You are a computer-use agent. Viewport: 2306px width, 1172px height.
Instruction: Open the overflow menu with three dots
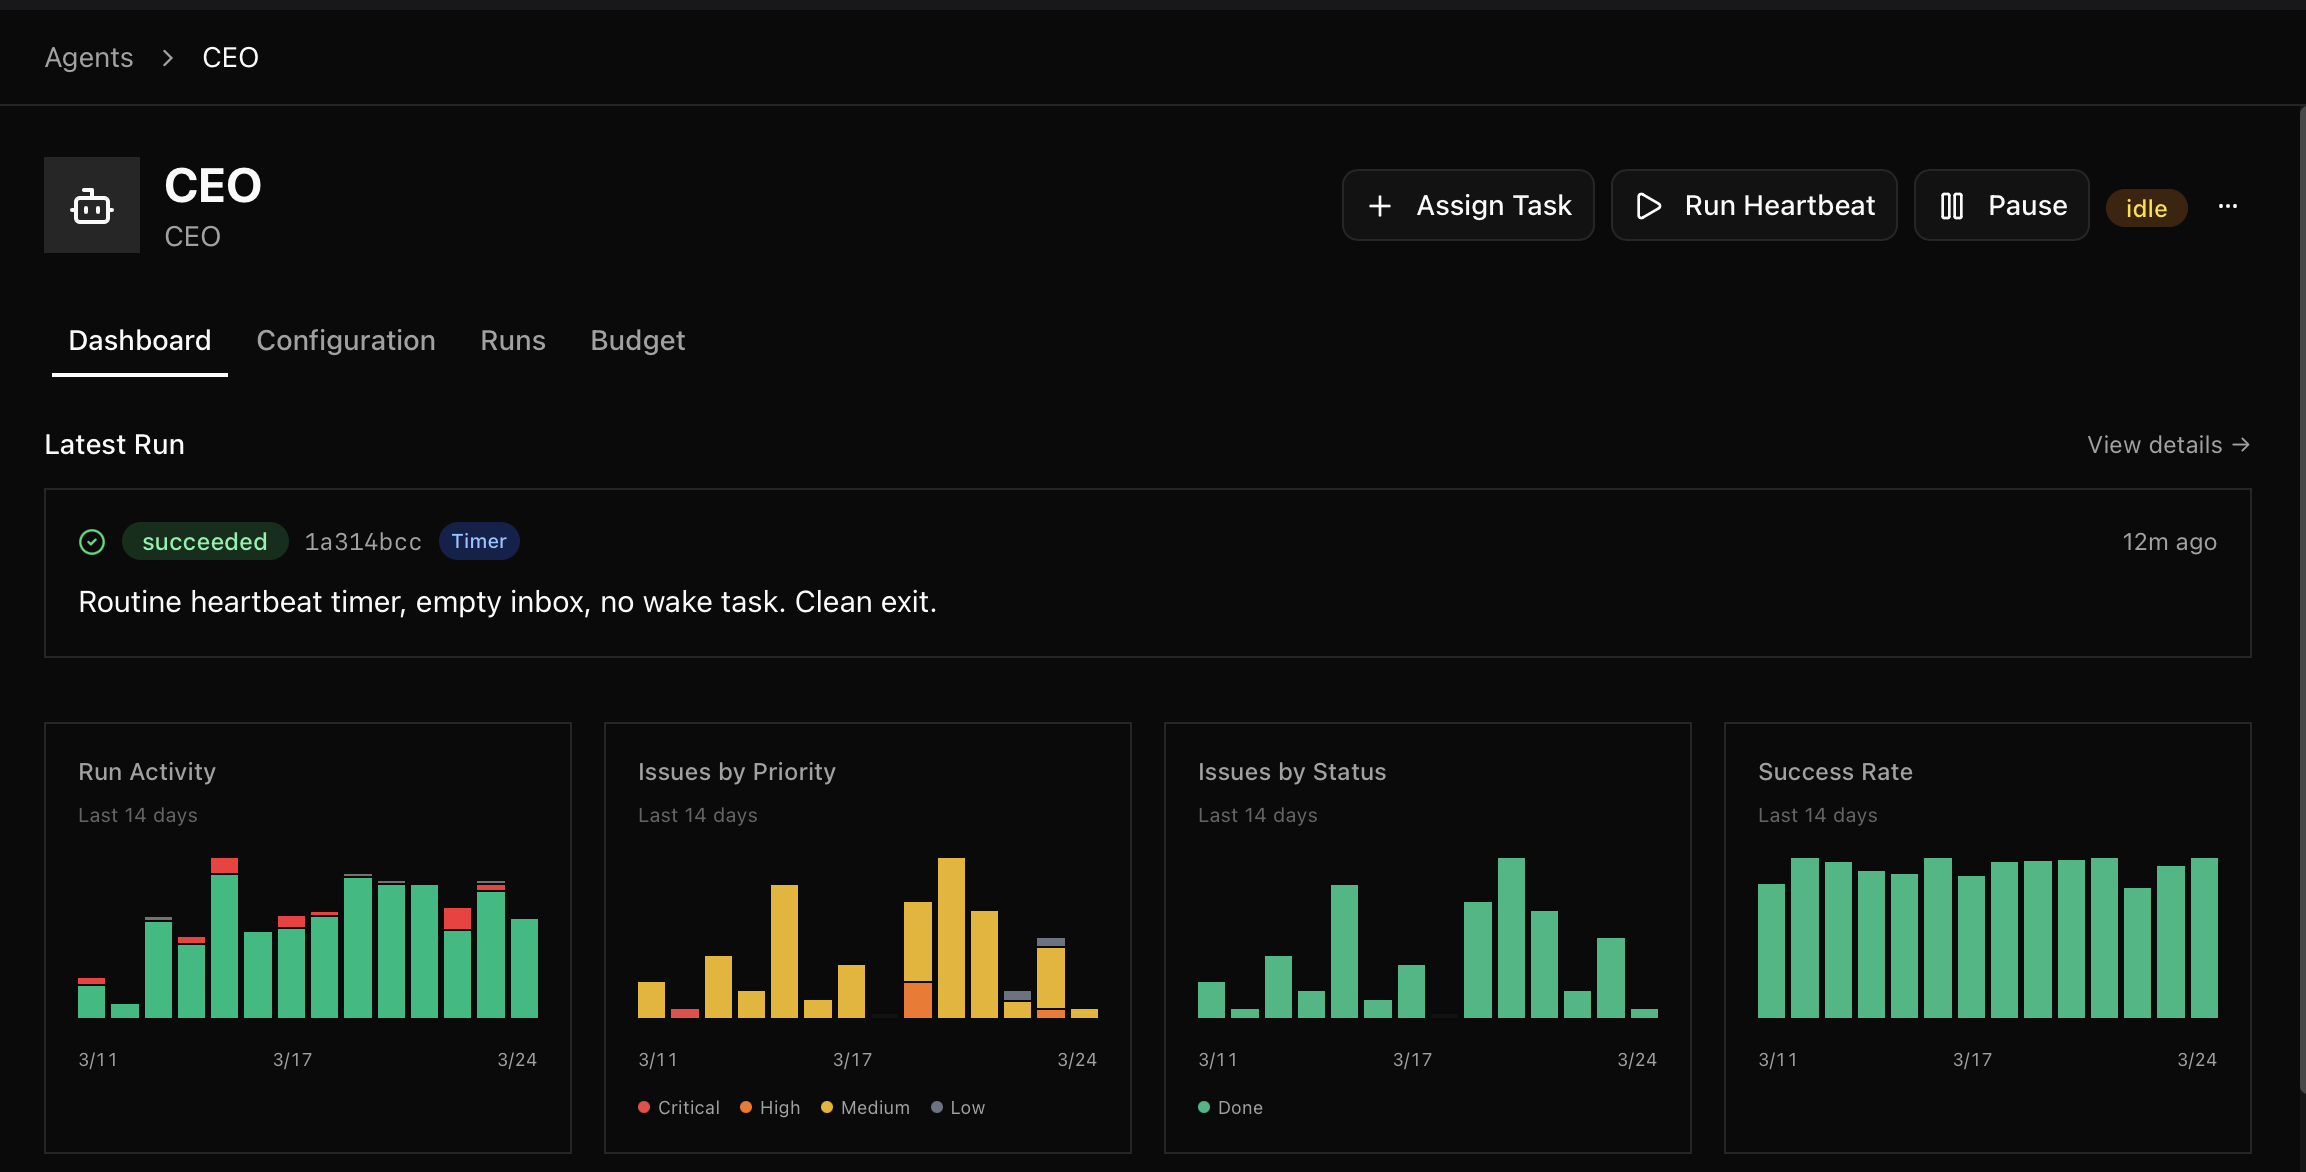click(x=2228, y=205)
